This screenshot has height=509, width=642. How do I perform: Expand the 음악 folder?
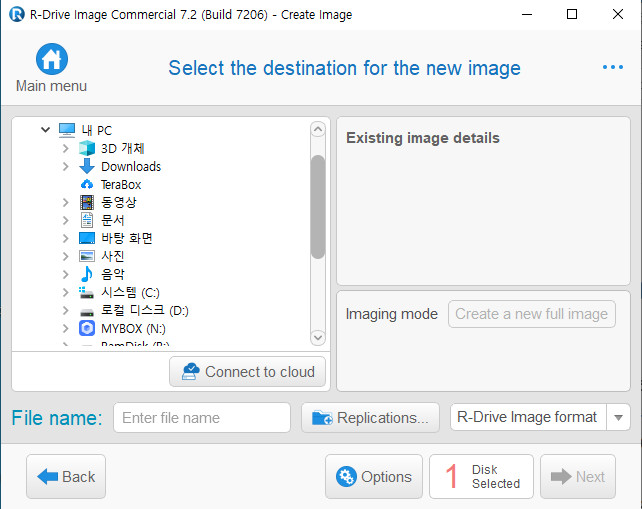coord(66,274)
